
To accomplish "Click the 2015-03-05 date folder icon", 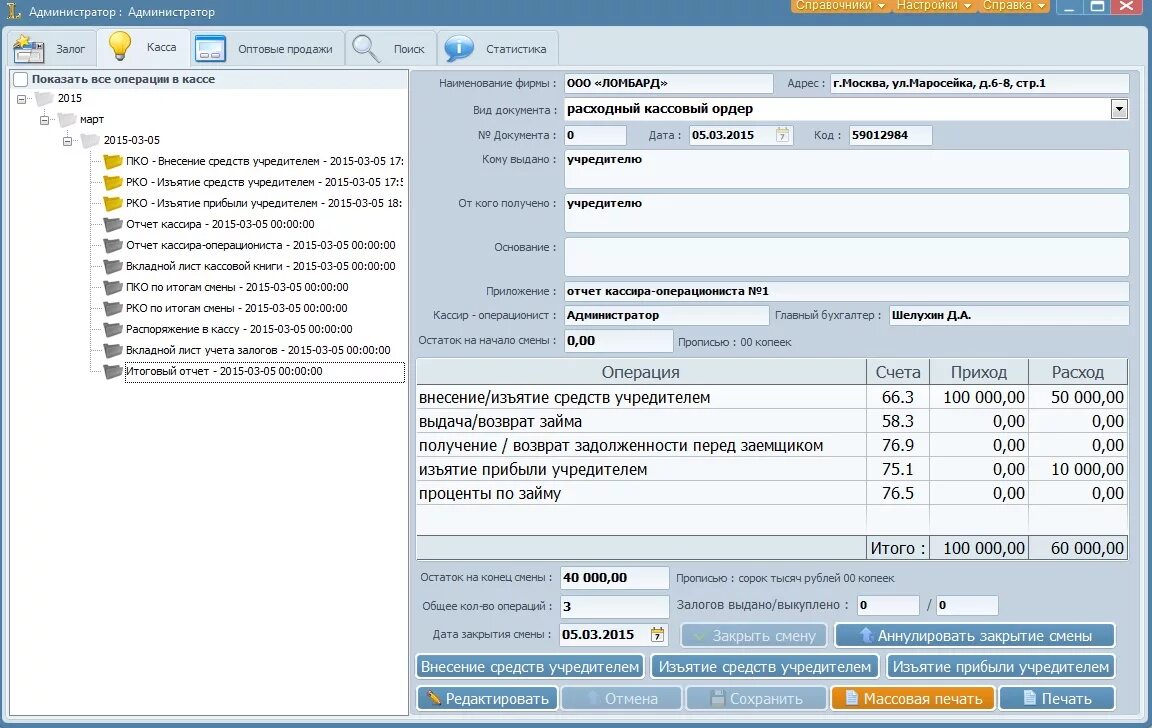I will tap(90, 140).
